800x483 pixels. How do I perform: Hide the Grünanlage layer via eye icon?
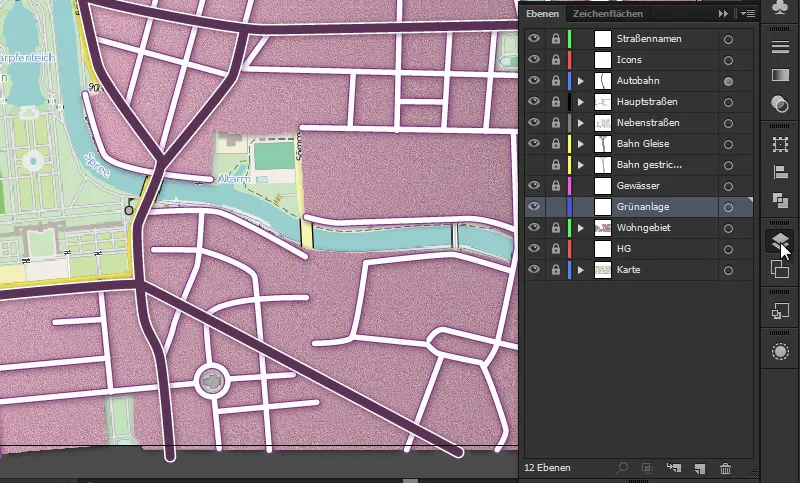pyautogui.click(x=534, y=206)
